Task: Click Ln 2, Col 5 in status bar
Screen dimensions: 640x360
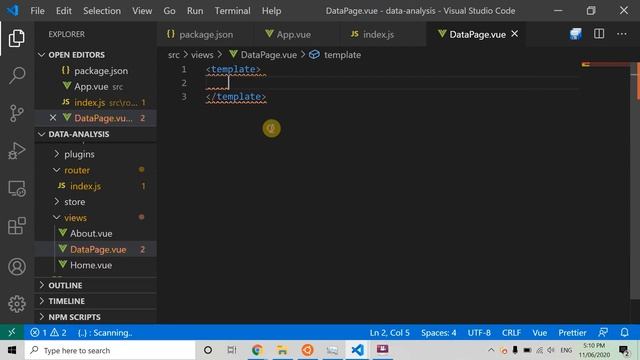Action: pyautogui.click(x=389, y=333)
